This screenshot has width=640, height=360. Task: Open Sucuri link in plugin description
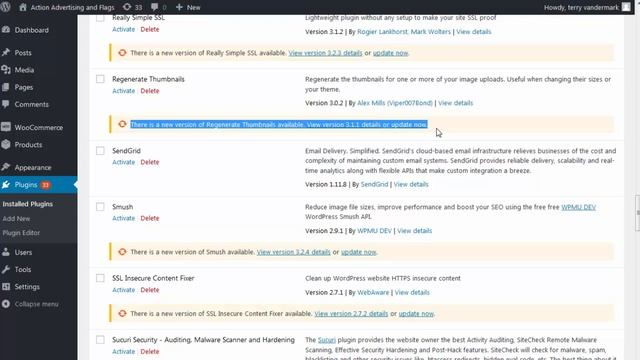coord(327,340)
